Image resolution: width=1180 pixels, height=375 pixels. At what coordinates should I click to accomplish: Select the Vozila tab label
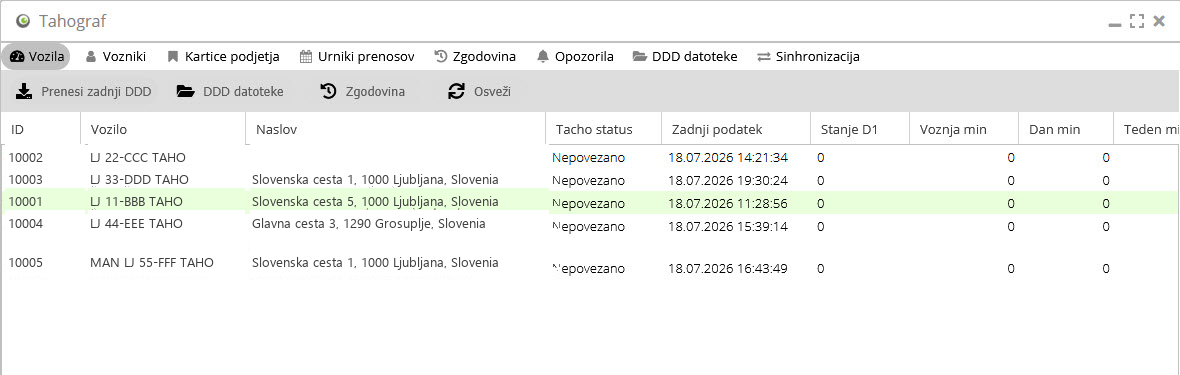(x=46, y=56)
